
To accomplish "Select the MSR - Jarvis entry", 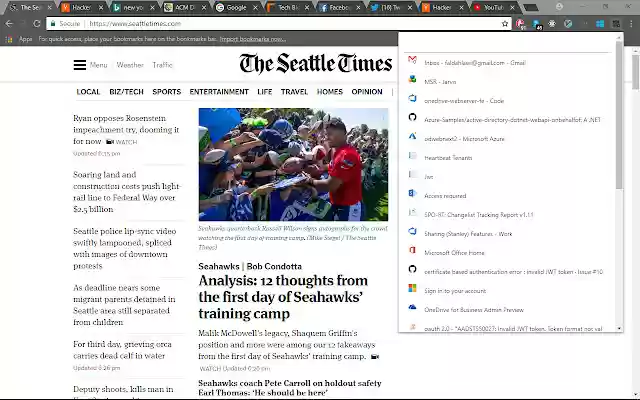I will (507, 82).
